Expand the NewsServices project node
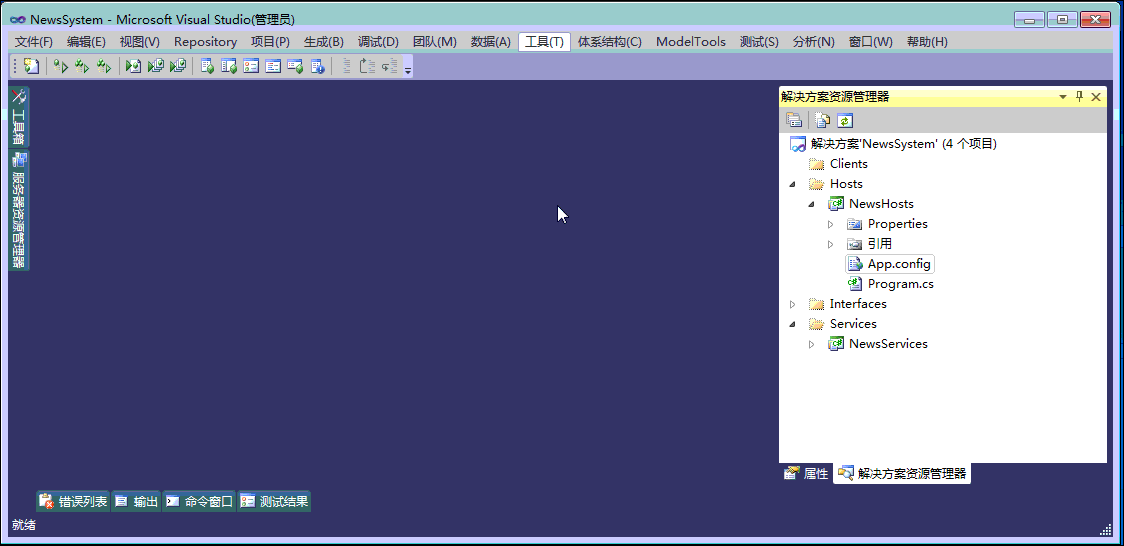Image resolution: width=1124 pixels, height=546 pixels. point(811,344)
